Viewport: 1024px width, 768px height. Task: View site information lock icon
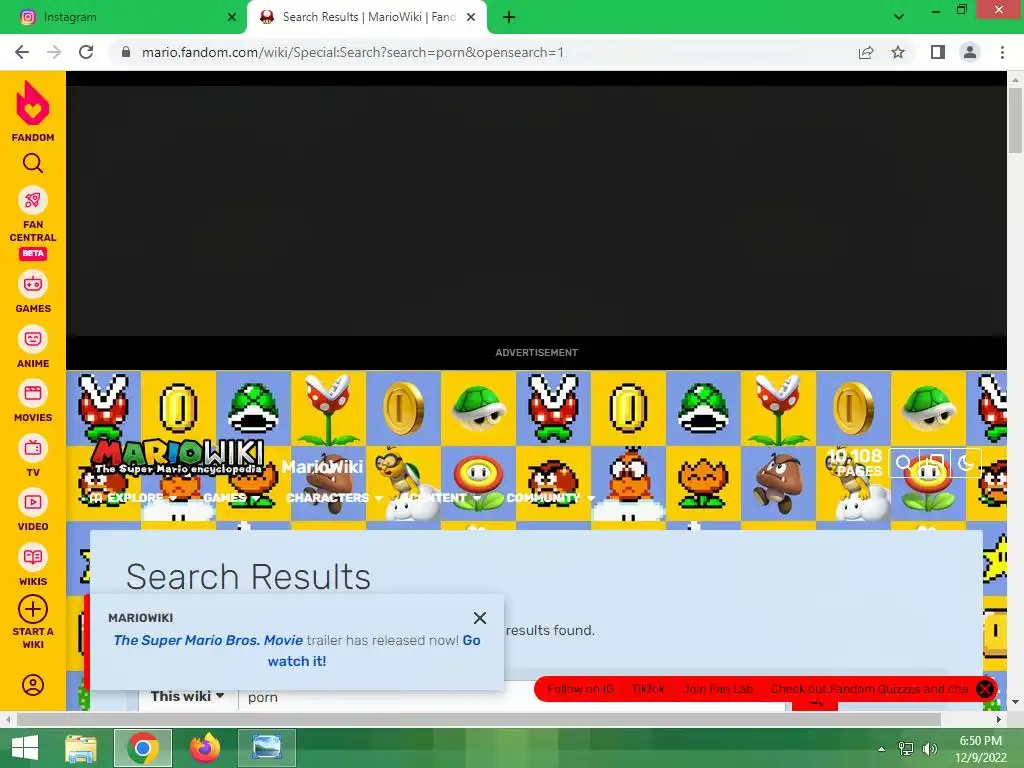126,52
